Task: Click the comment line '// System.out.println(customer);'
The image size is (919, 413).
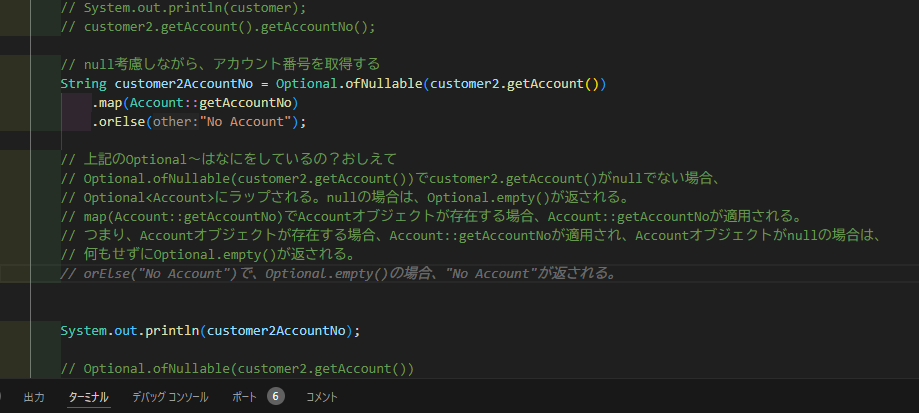Action: (x=183, y=8)
